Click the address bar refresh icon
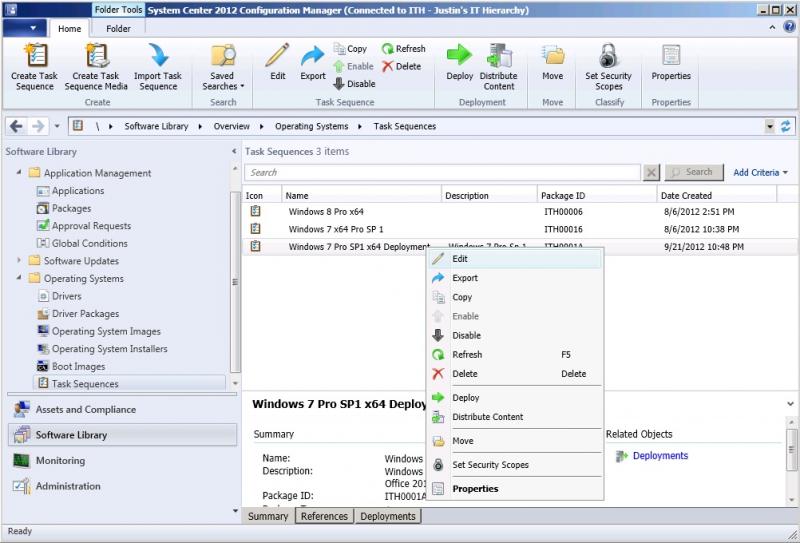 [786, 126]
